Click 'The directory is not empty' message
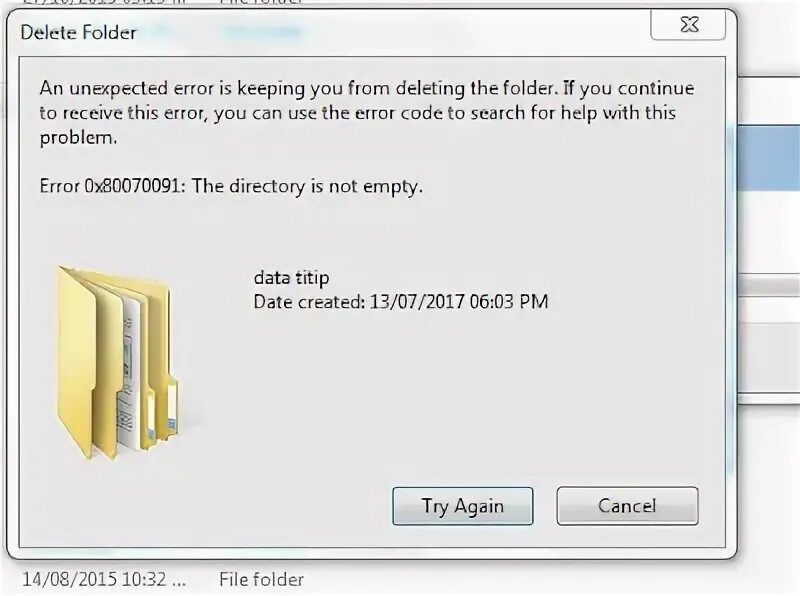 click(x=307, y=186)
